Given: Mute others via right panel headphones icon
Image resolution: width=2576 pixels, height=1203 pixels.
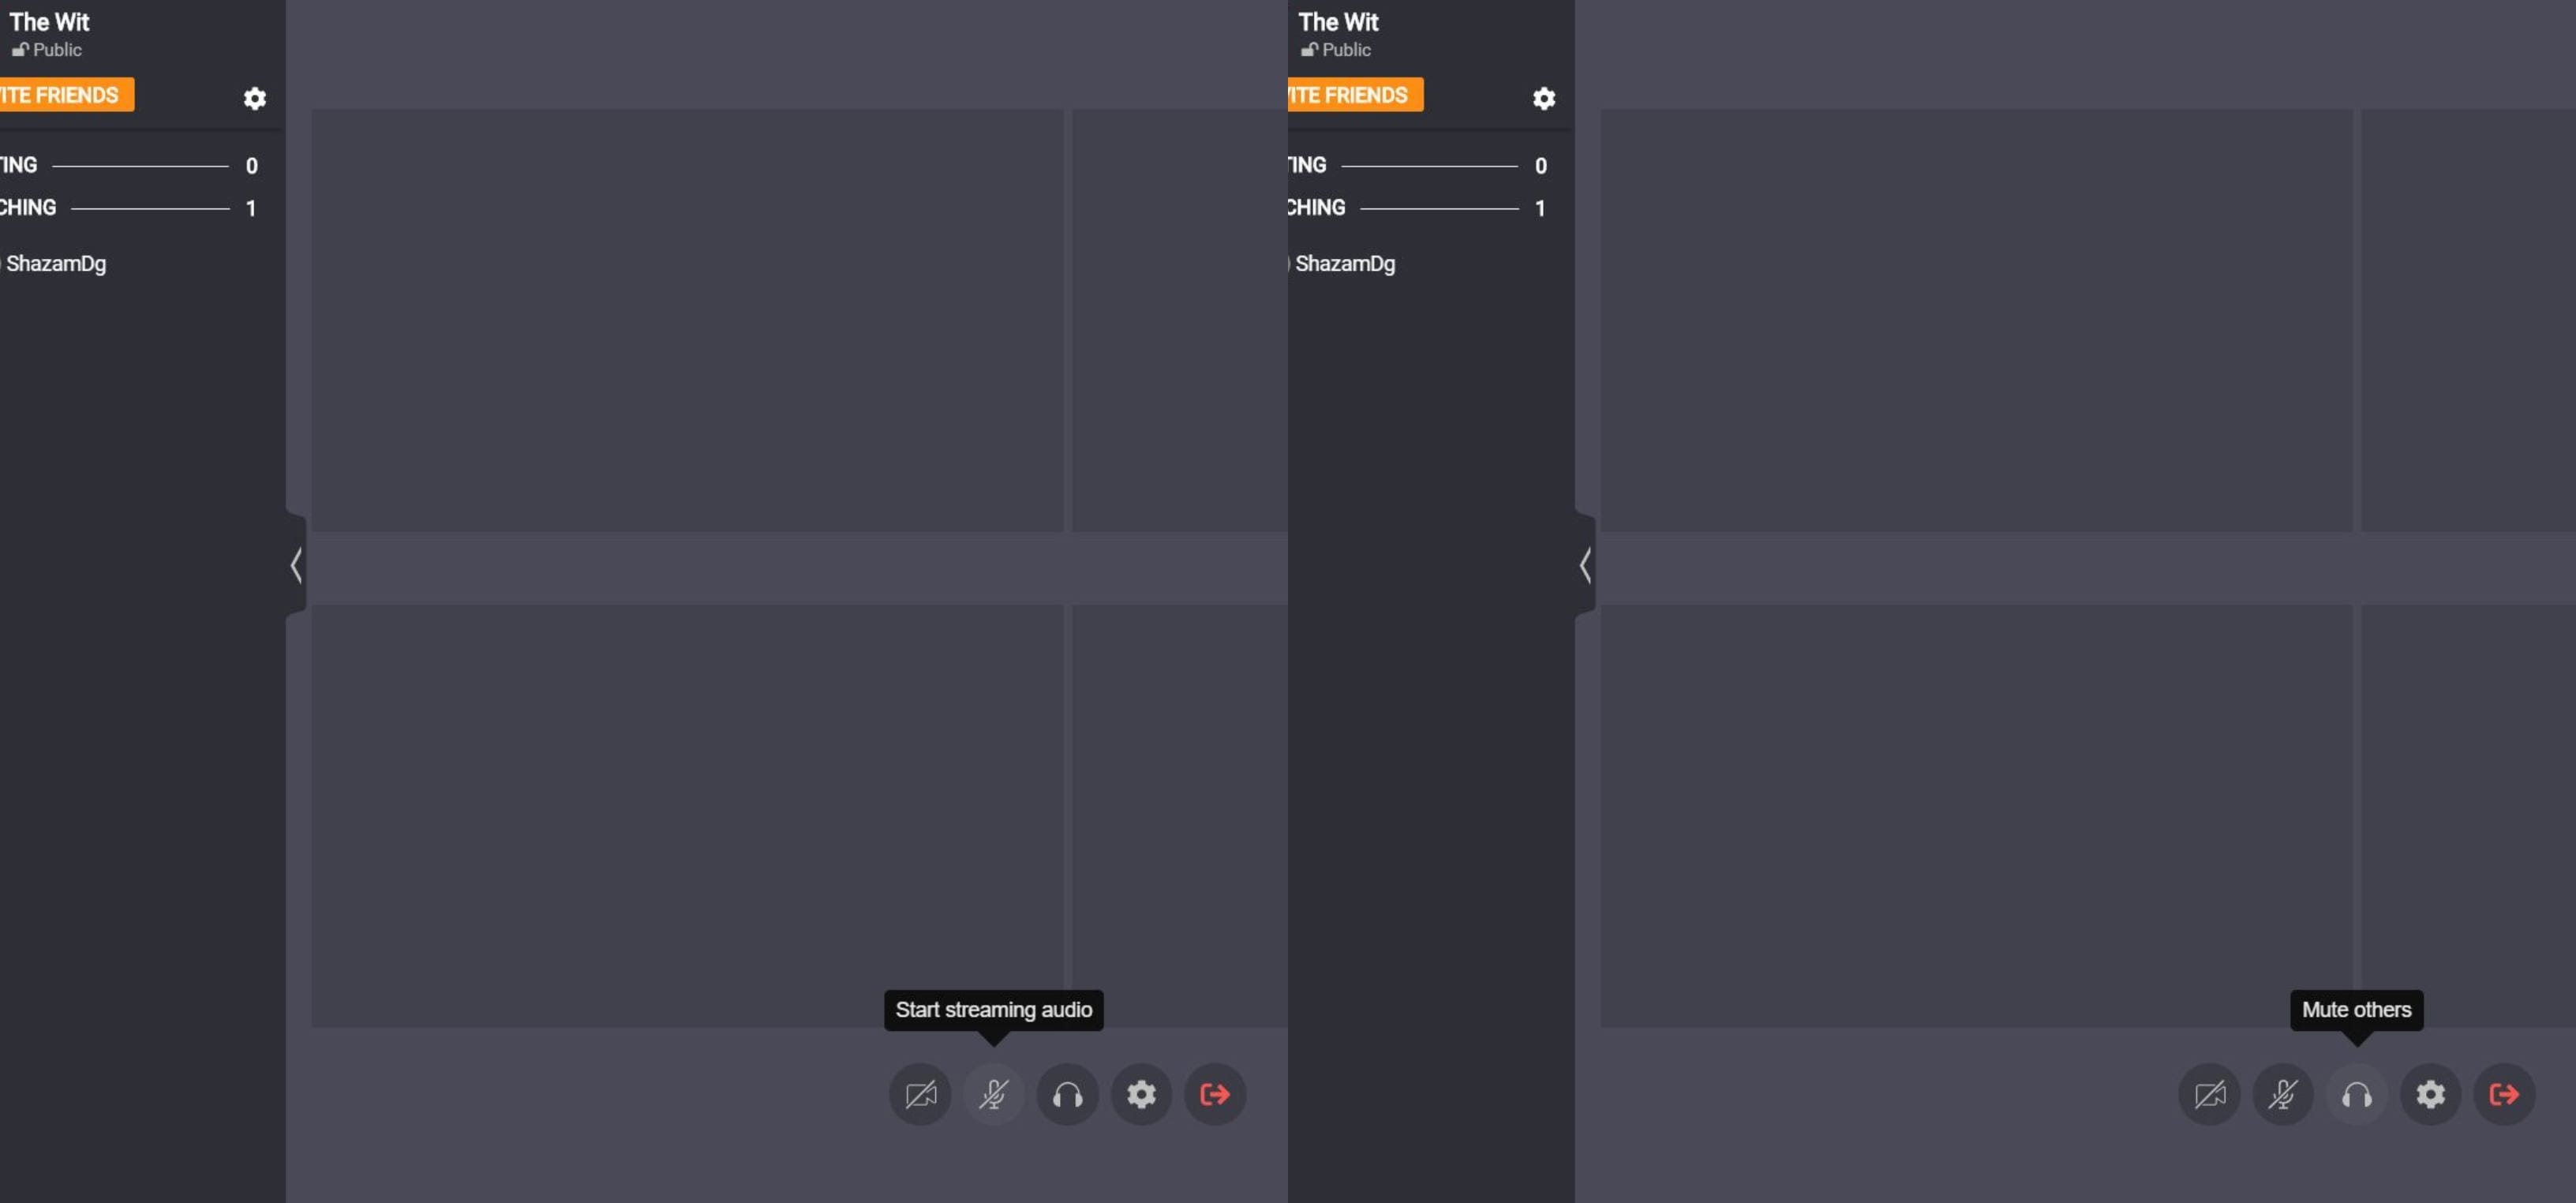Looking at the screenshot, I should [2357, 1094].
